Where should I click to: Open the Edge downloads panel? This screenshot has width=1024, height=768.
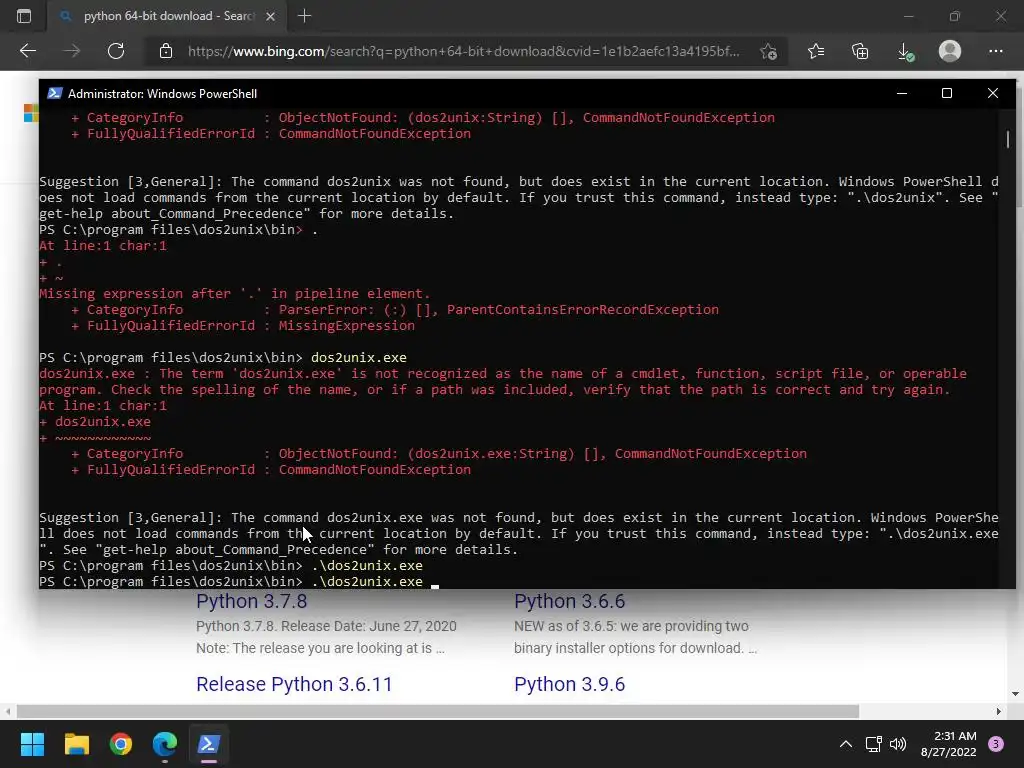tap(905, 51)
